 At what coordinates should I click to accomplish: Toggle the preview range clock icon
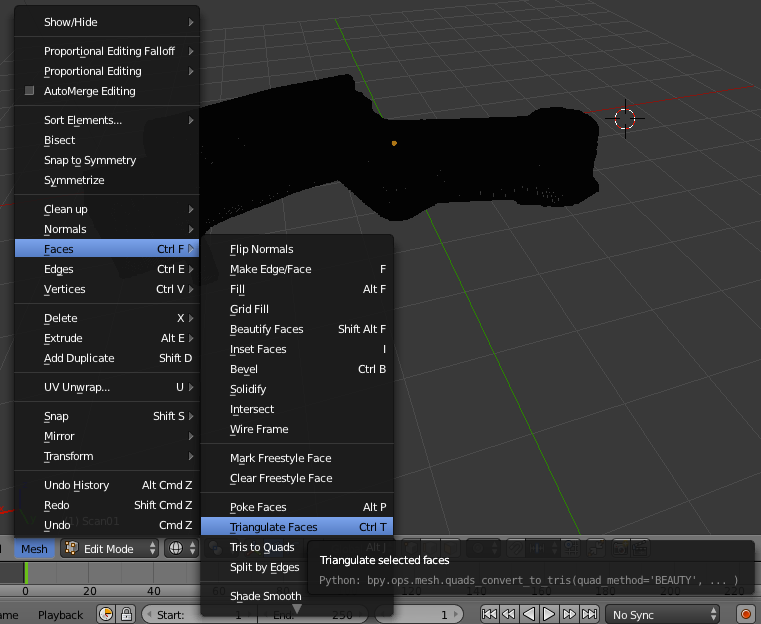point(106,614)
